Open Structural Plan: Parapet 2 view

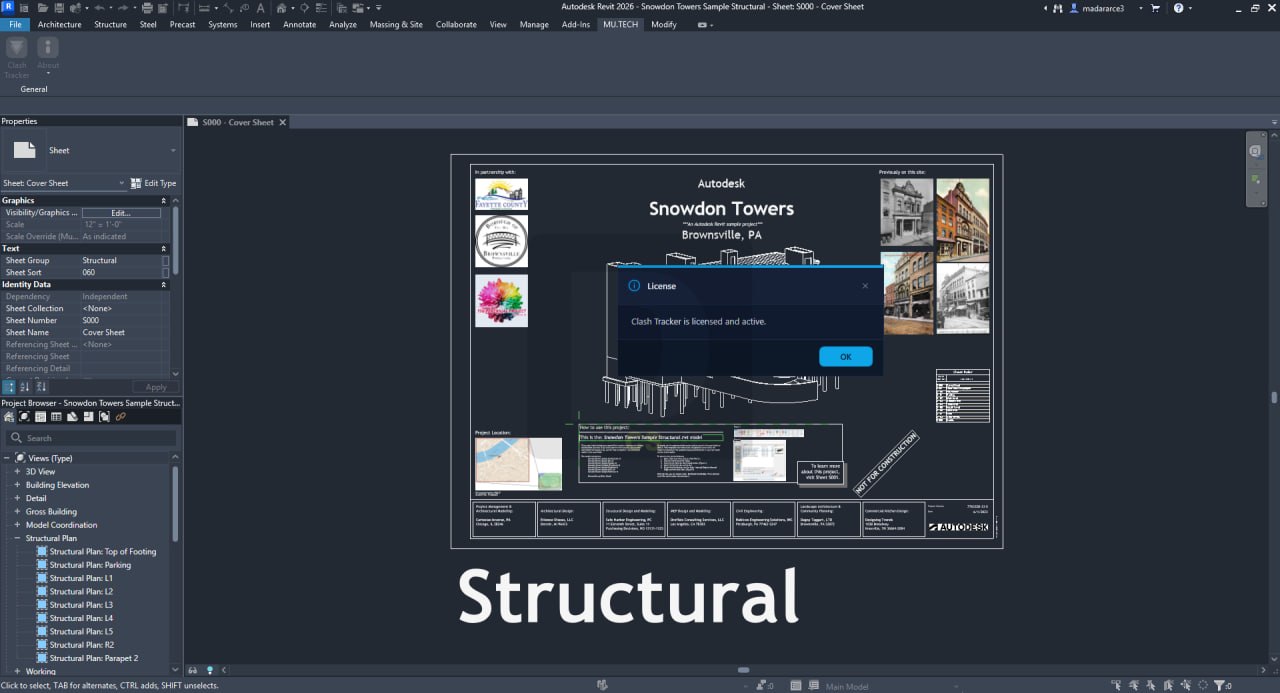(x=94, y=658)
